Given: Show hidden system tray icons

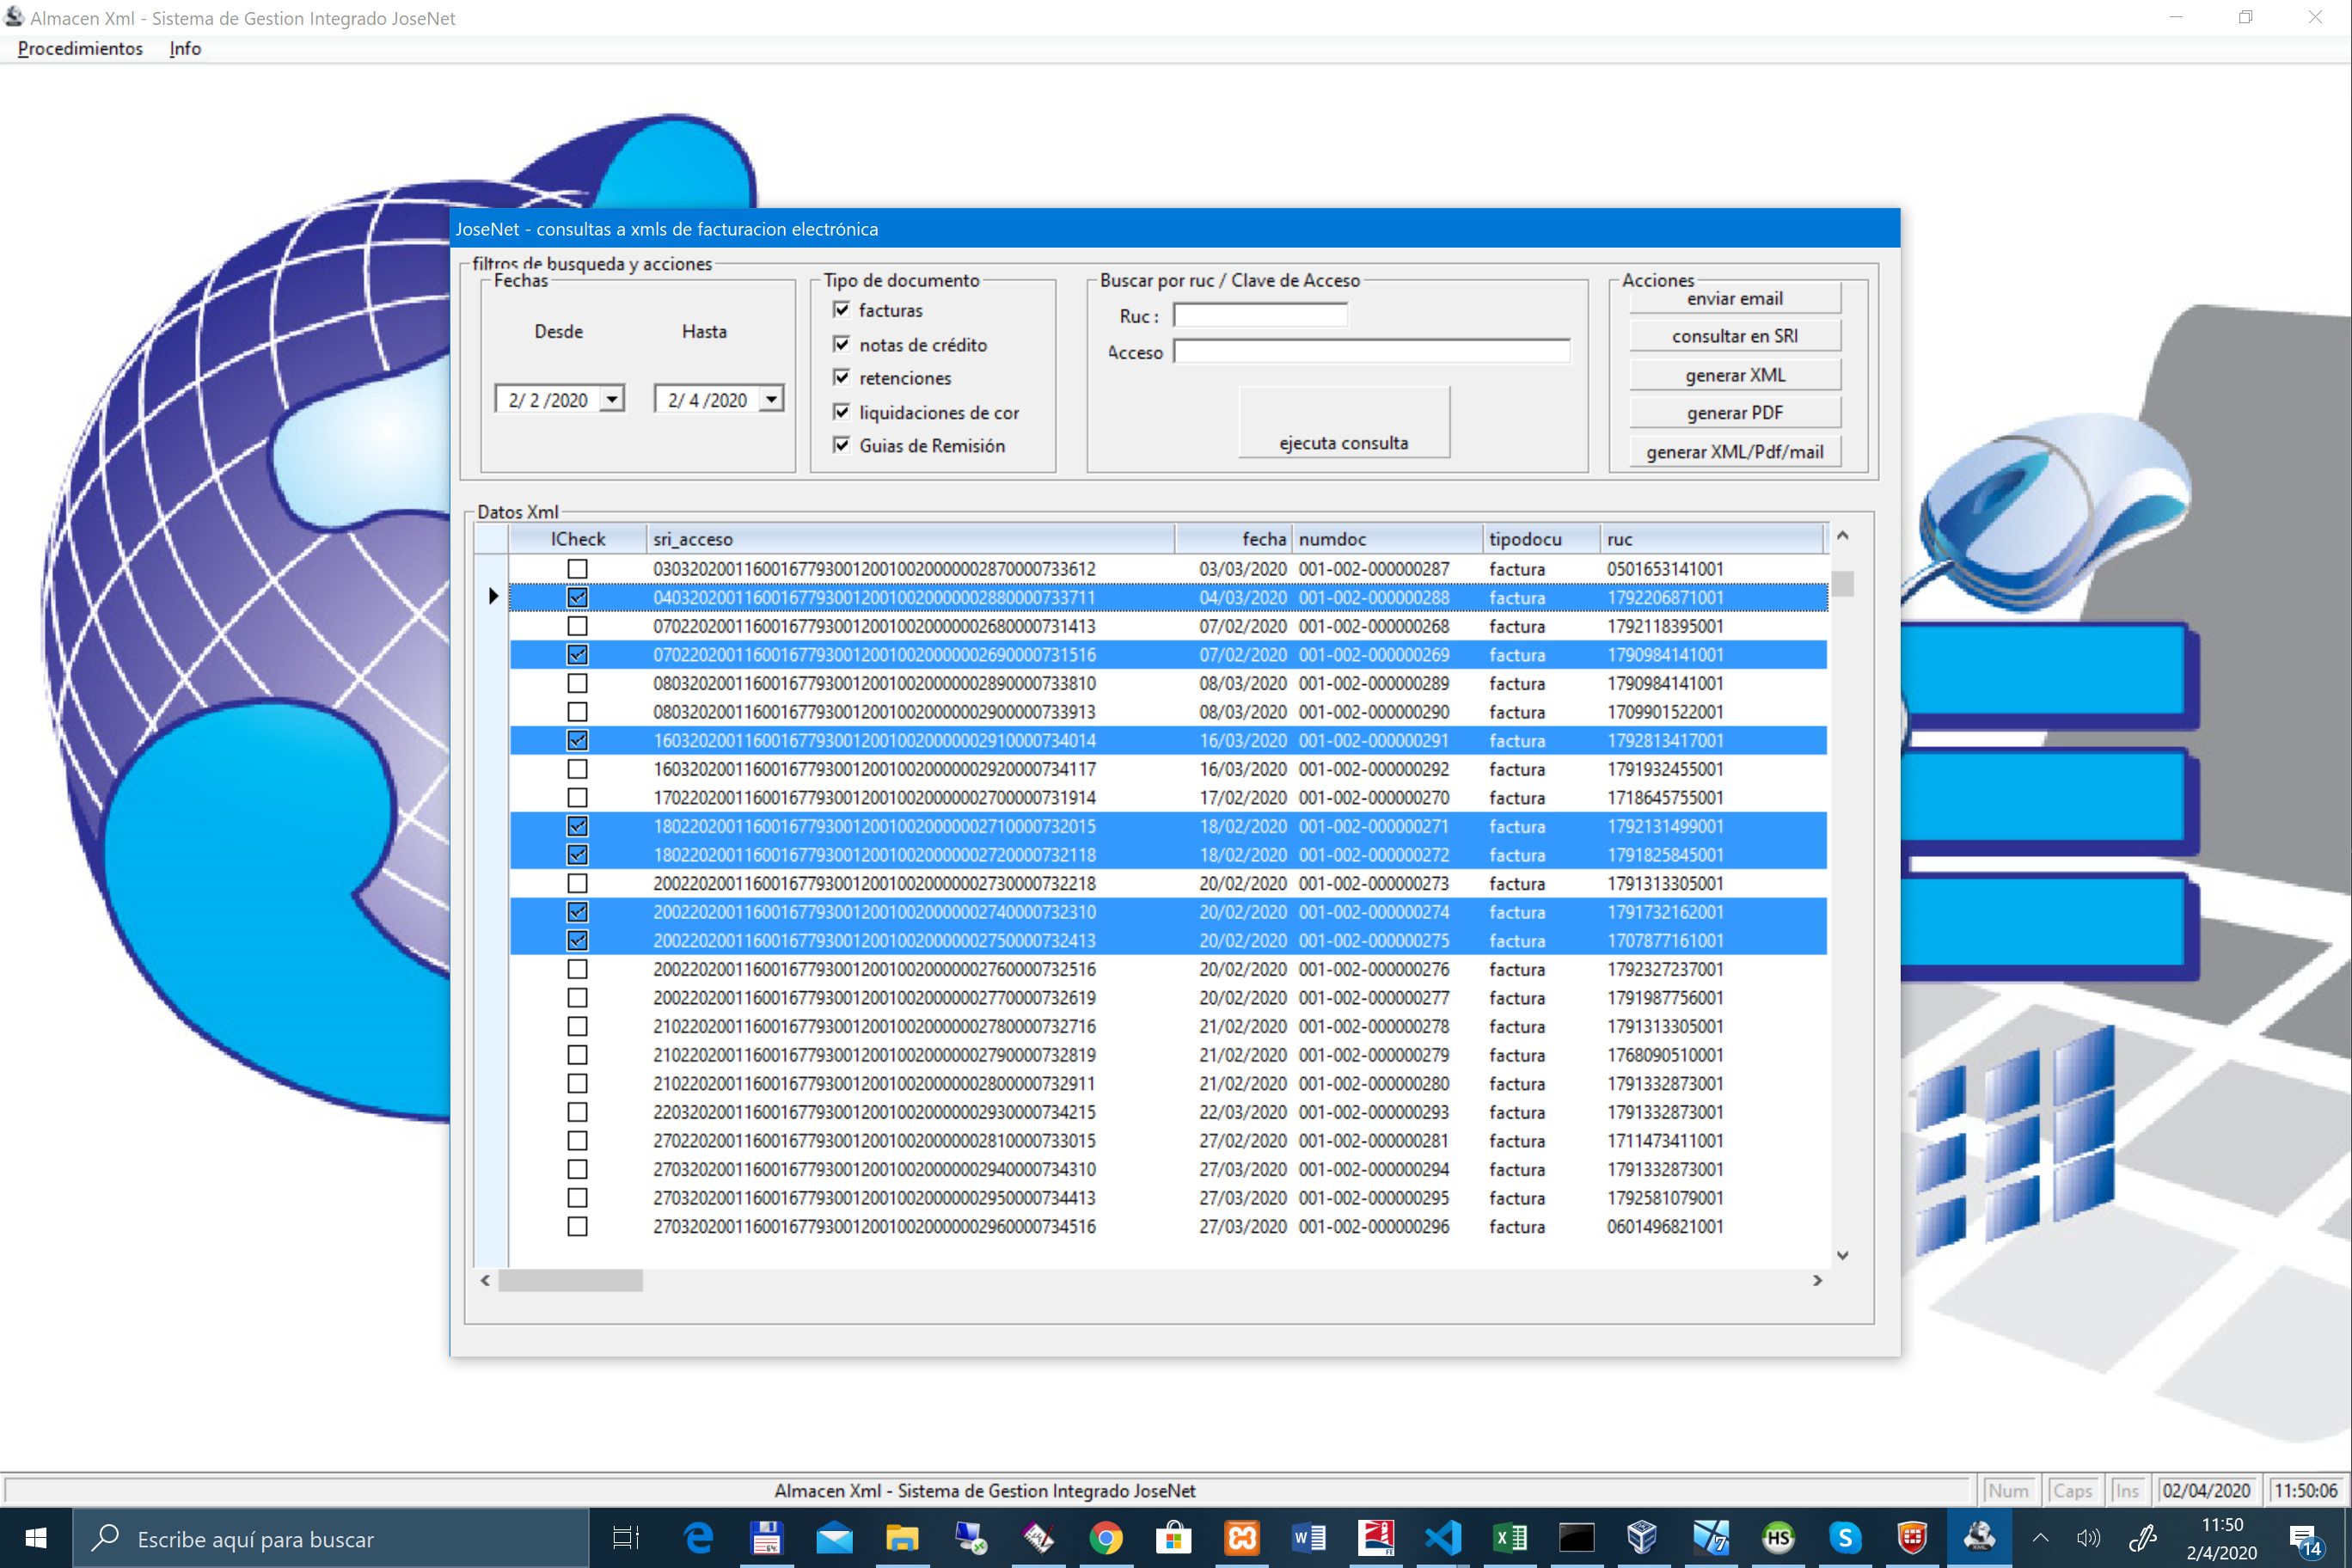Looking at the screenshot, I should (2041, 1538).
